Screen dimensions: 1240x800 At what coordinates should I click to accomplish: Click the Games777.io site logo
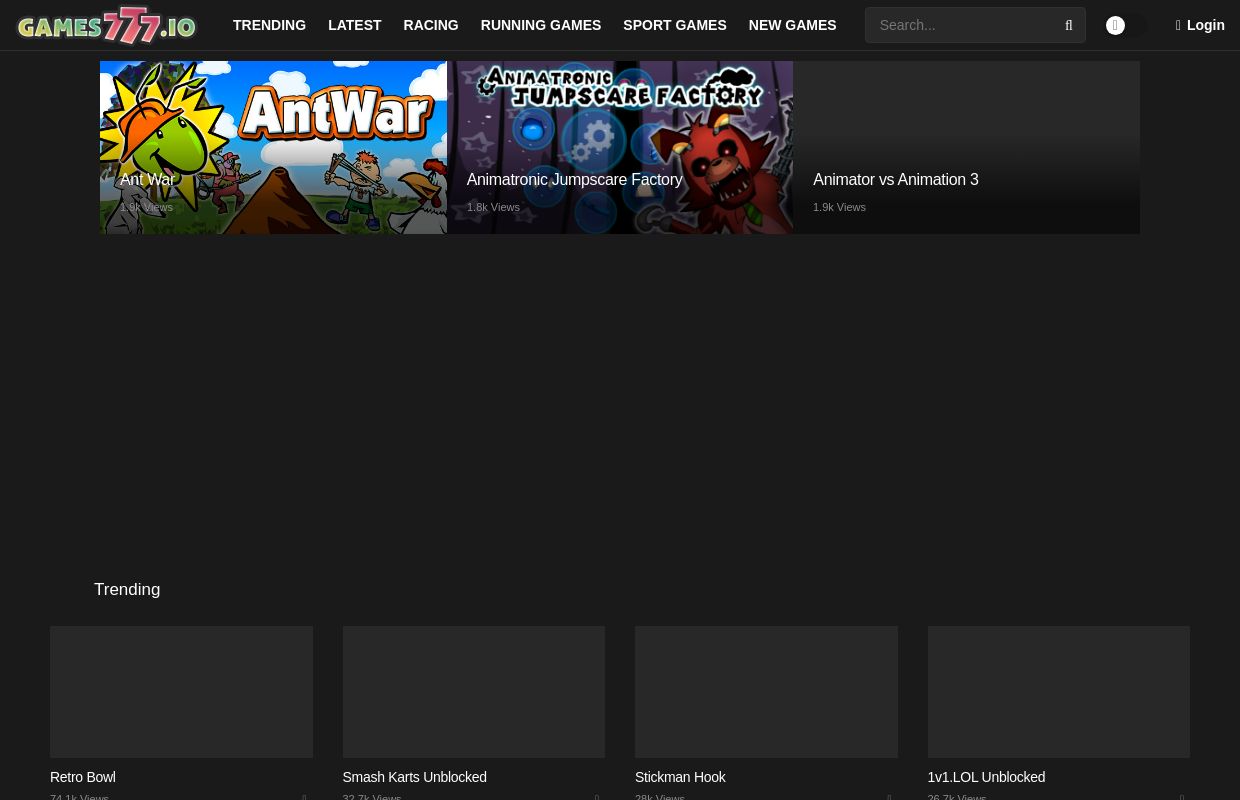pyautogui.click(x=106, y=25)
